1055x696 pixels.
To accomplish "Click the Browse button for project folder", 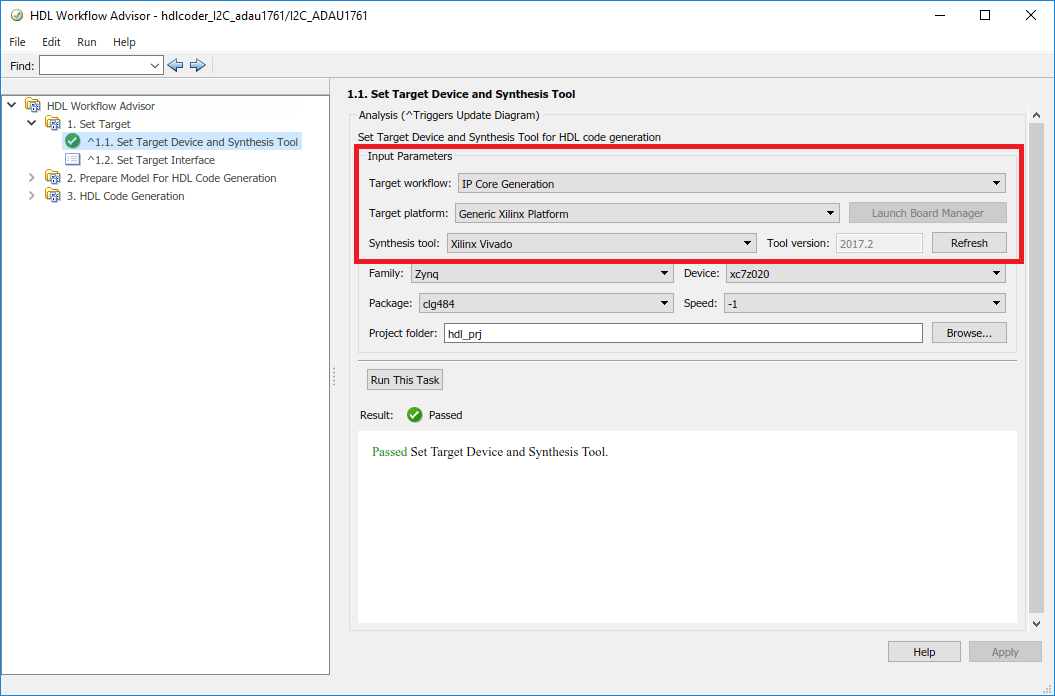I will (968, 333).
